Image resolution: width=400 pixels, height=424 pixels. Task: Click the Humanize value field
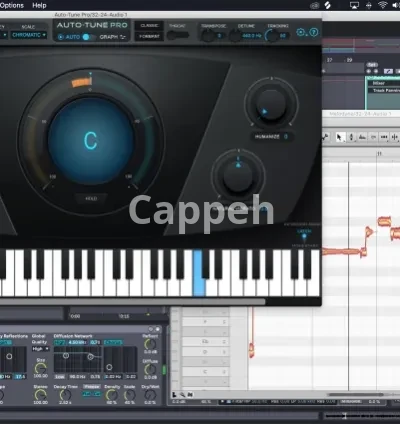point(286,137)
